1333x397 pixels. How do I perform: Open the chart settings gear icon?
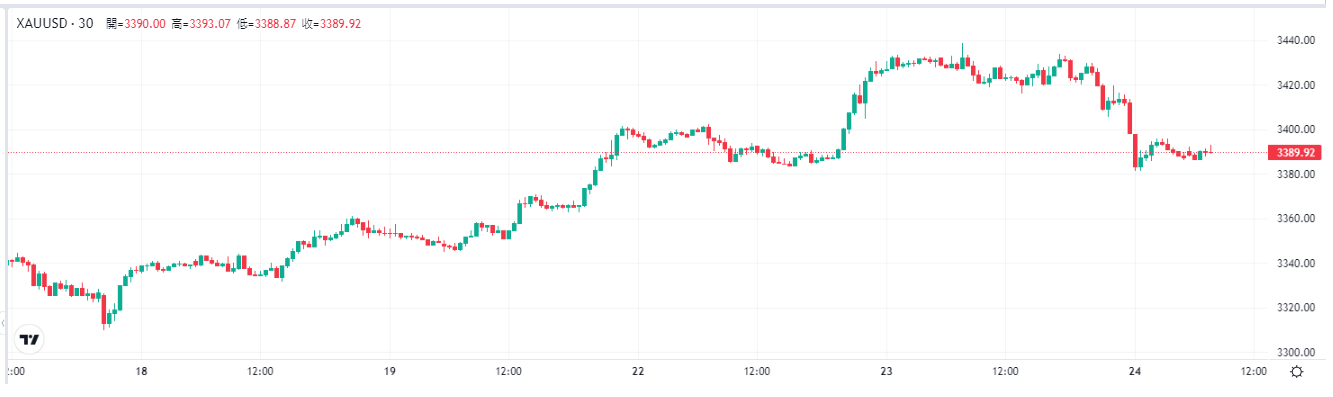click(1296, 371)
